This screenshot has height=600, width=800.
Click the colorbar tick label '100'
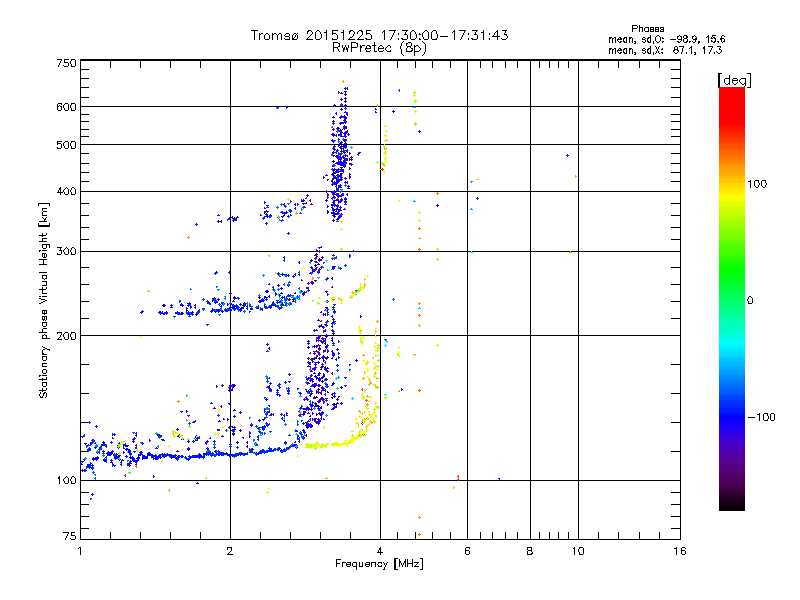tap(757, 184)
